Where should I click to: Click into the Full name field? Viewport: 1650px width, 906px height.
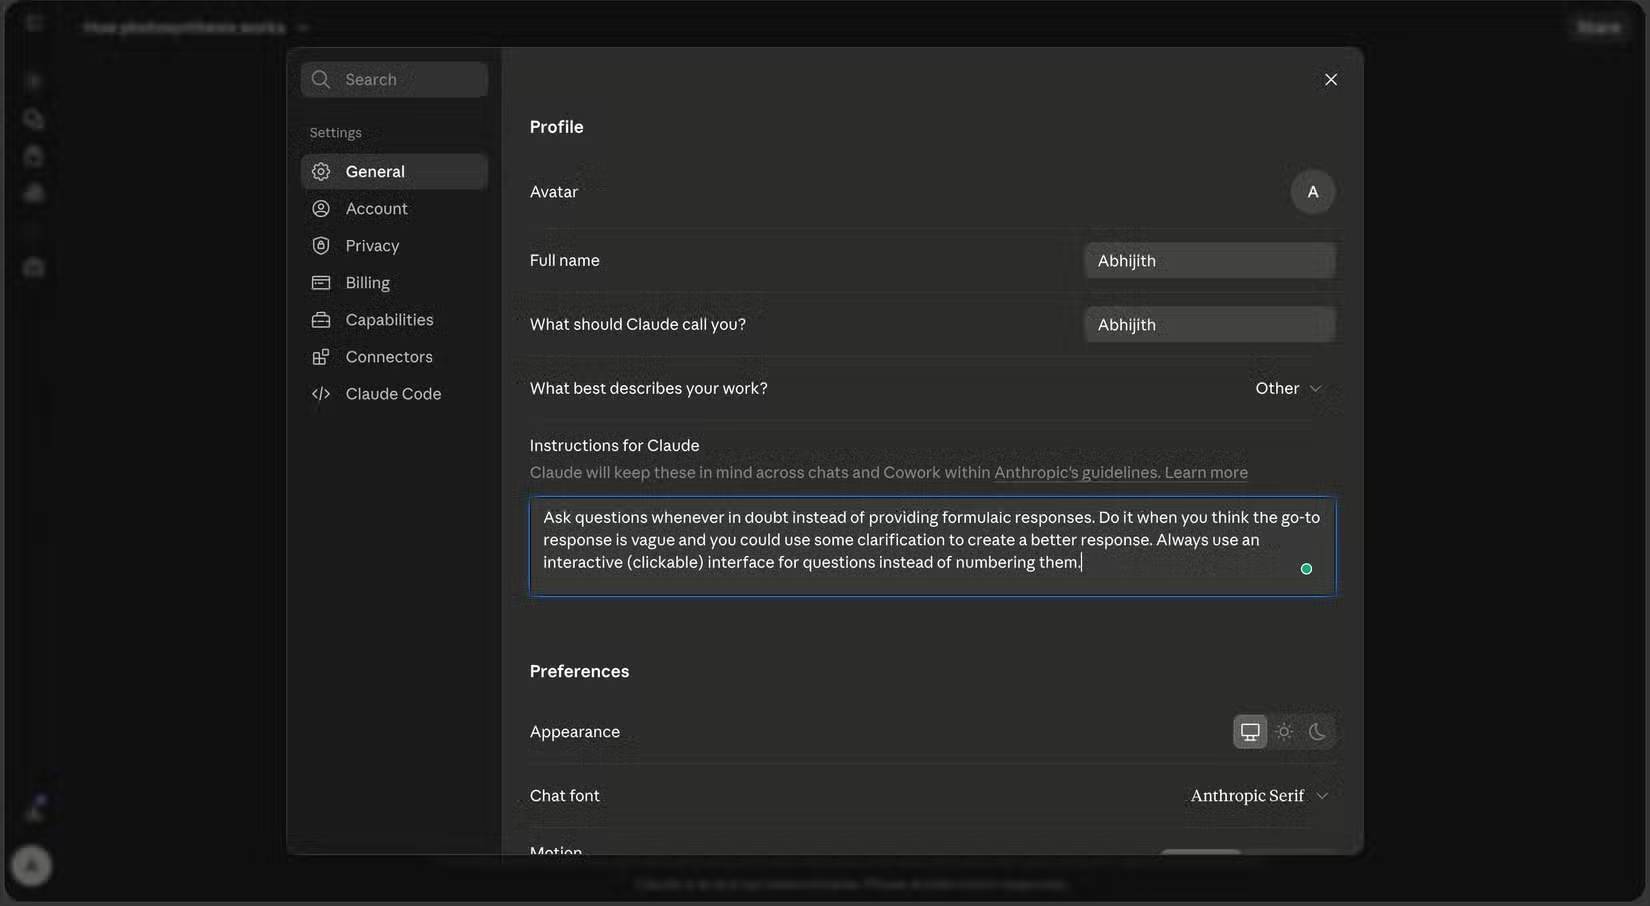pos(1210,261)
